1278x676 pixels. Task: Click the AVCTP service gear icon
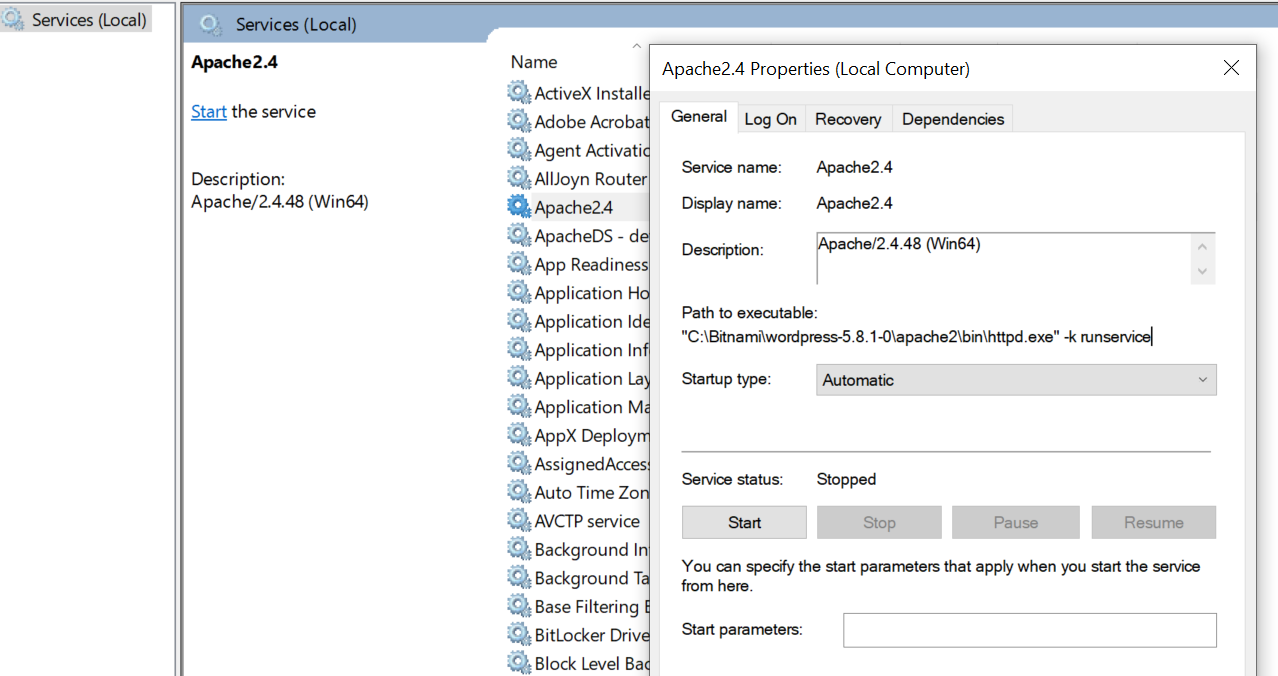[x=519, y=520]
